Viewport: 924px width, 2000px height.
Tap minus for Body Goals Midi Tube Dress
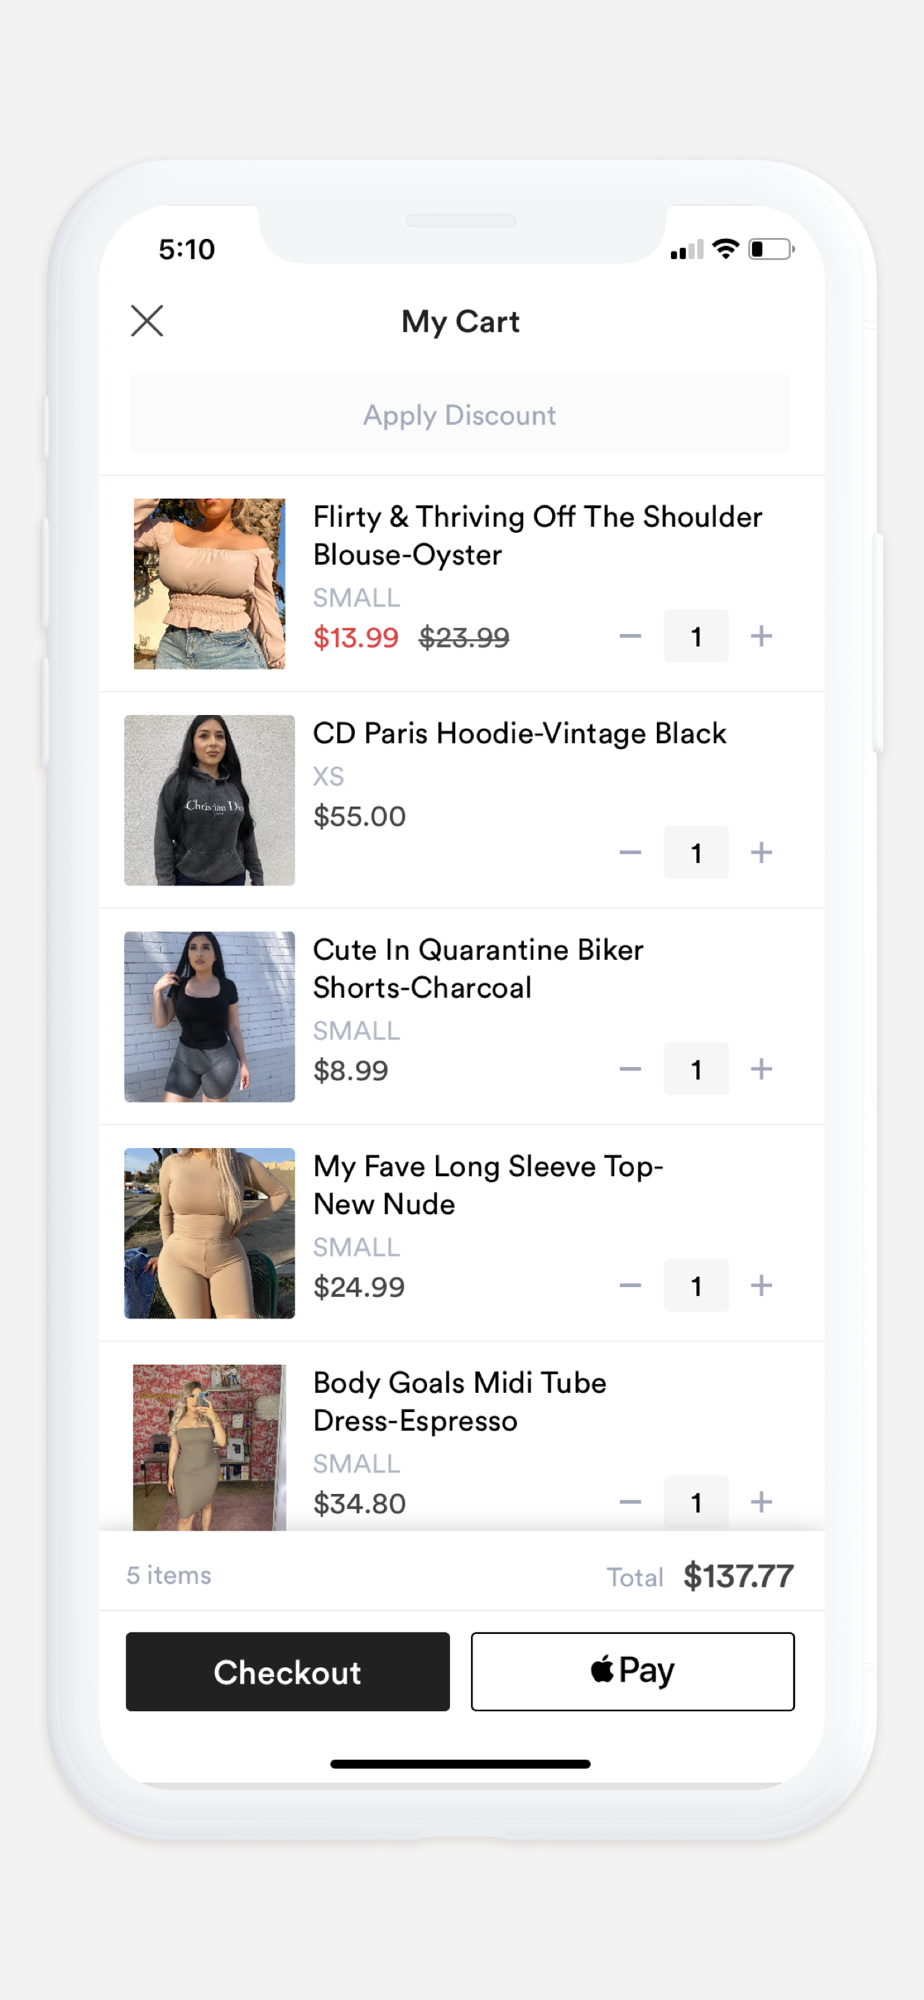[630, 1502]
